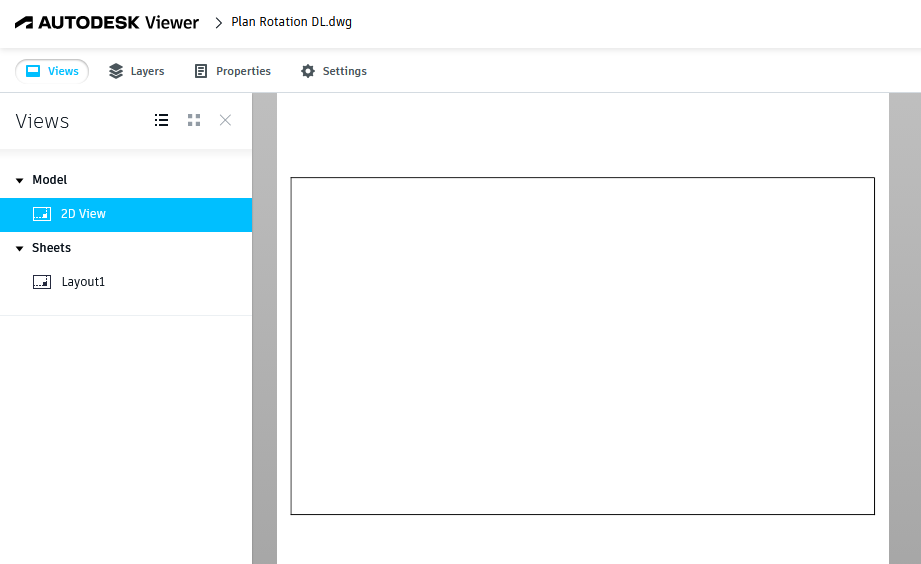
Task: Click the Autodesk logo icon
Action: (x=25, y=22)
